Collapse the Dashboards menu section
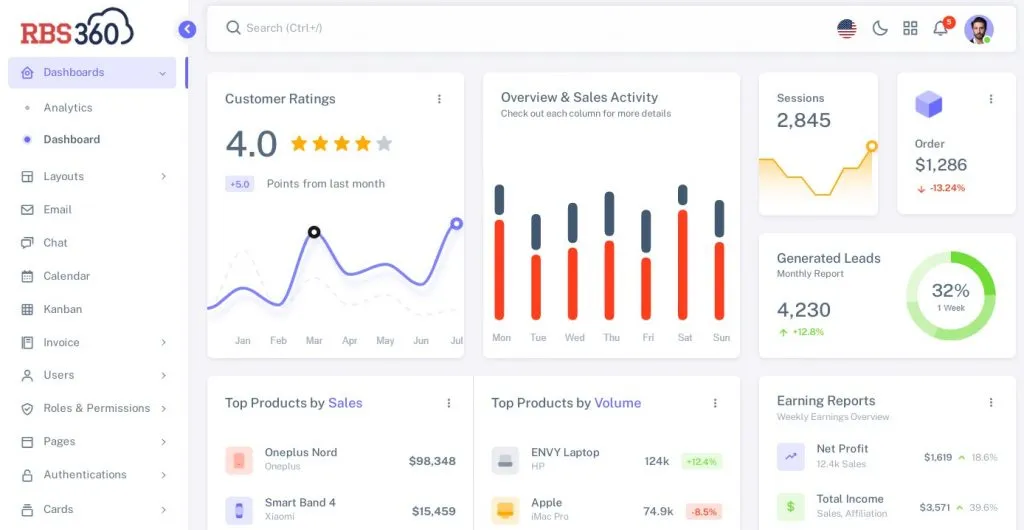Screen dimensions: 1024x530 pyautogui.click(x=162, y=73)
